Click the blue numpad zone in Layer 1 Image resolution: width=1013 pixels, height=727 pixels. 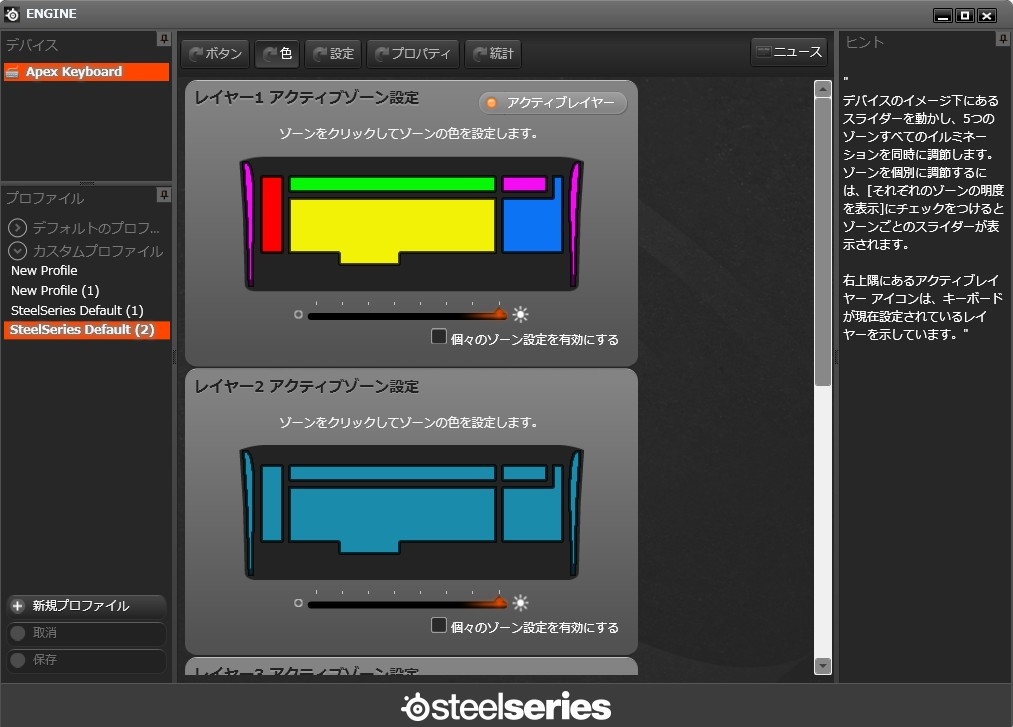[x=532, y=225]
